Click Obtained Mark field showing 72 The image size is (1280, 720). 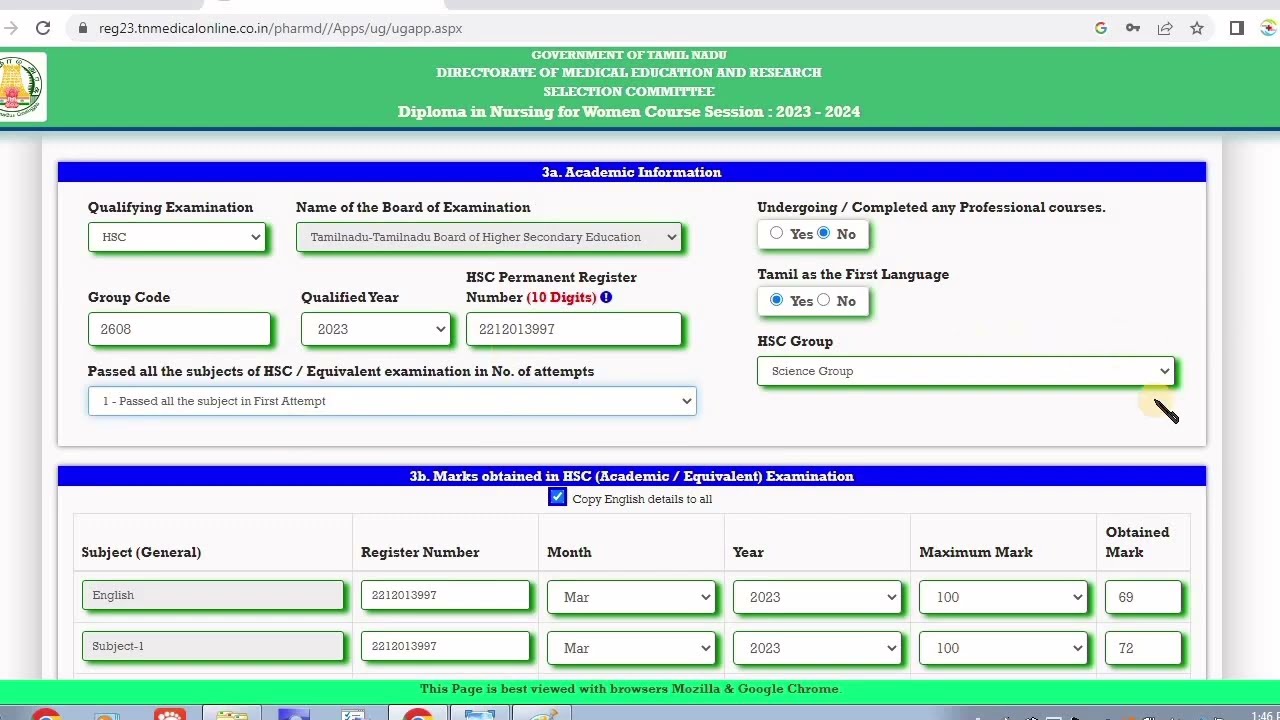(1143, 648)
